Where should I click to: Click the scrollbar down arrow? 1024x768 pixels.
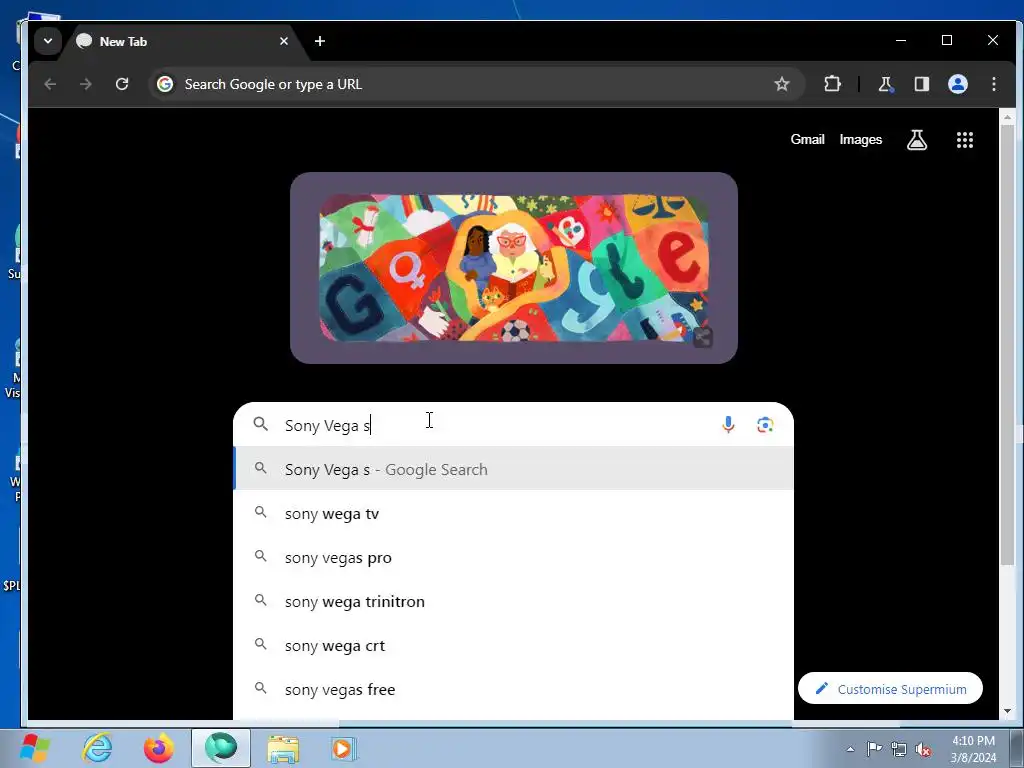point(1007,711)
